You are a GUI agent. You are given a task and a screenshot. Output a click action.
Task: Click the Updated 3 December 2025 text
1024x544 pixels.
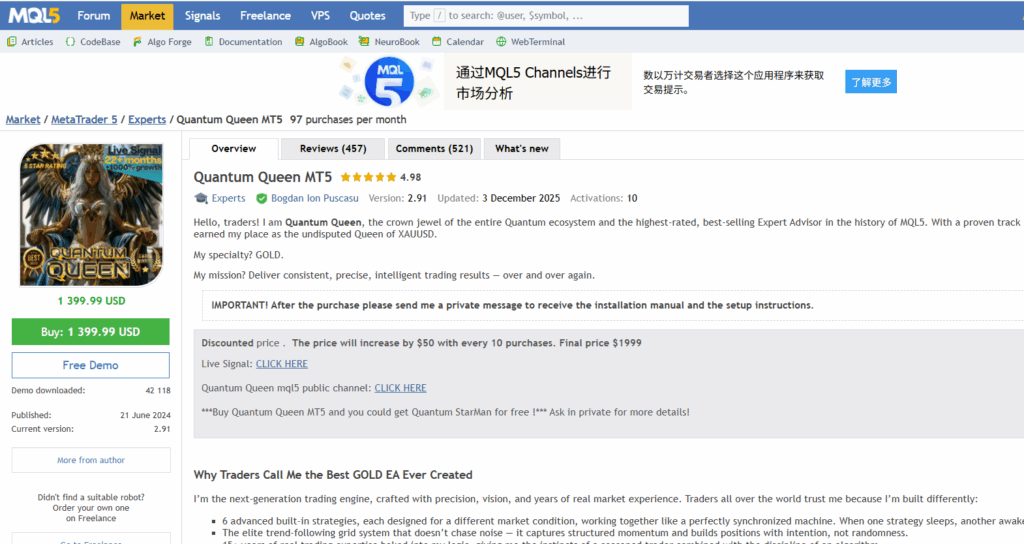pyautogui.click(x=498, y=198)
